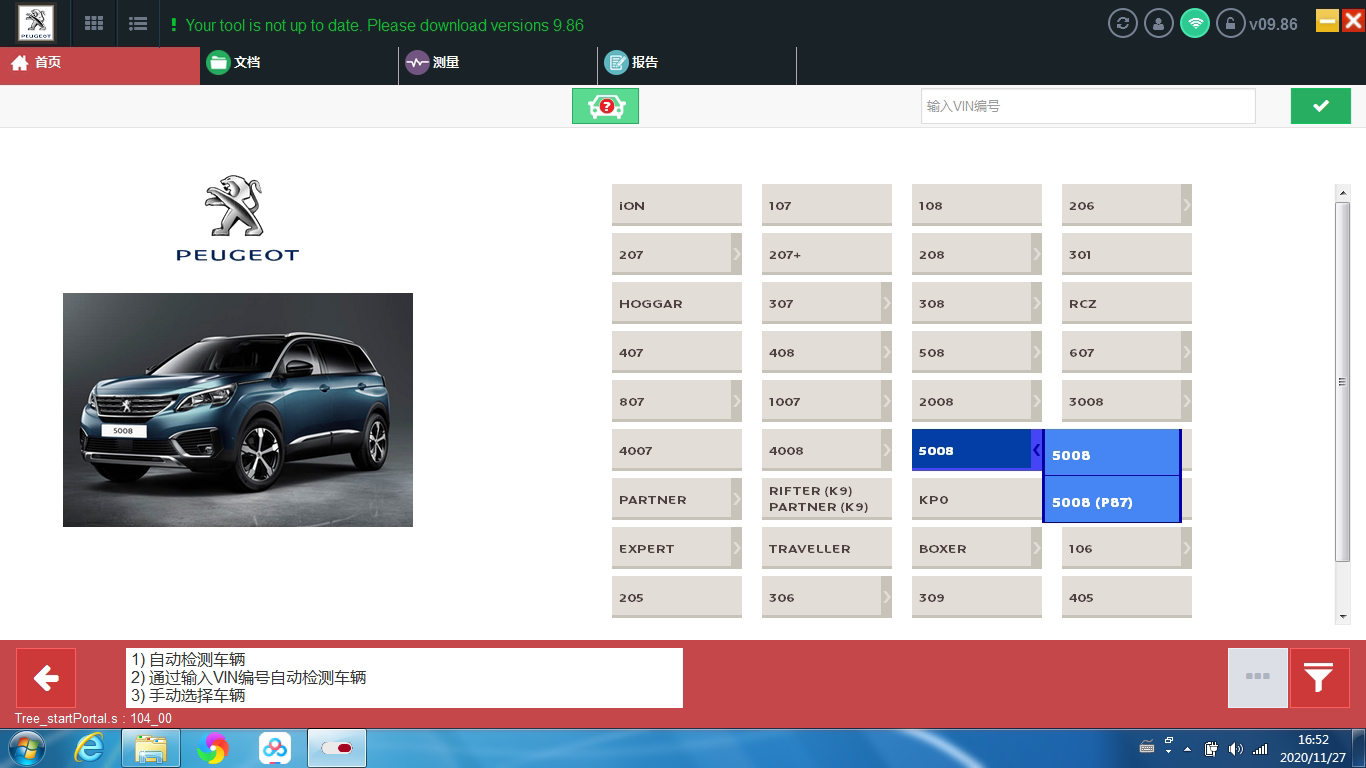Viewport: 1366px width, 768px height.
Task: Launch Internet Explorer from taskbar
Action: [x=90, y=748]
